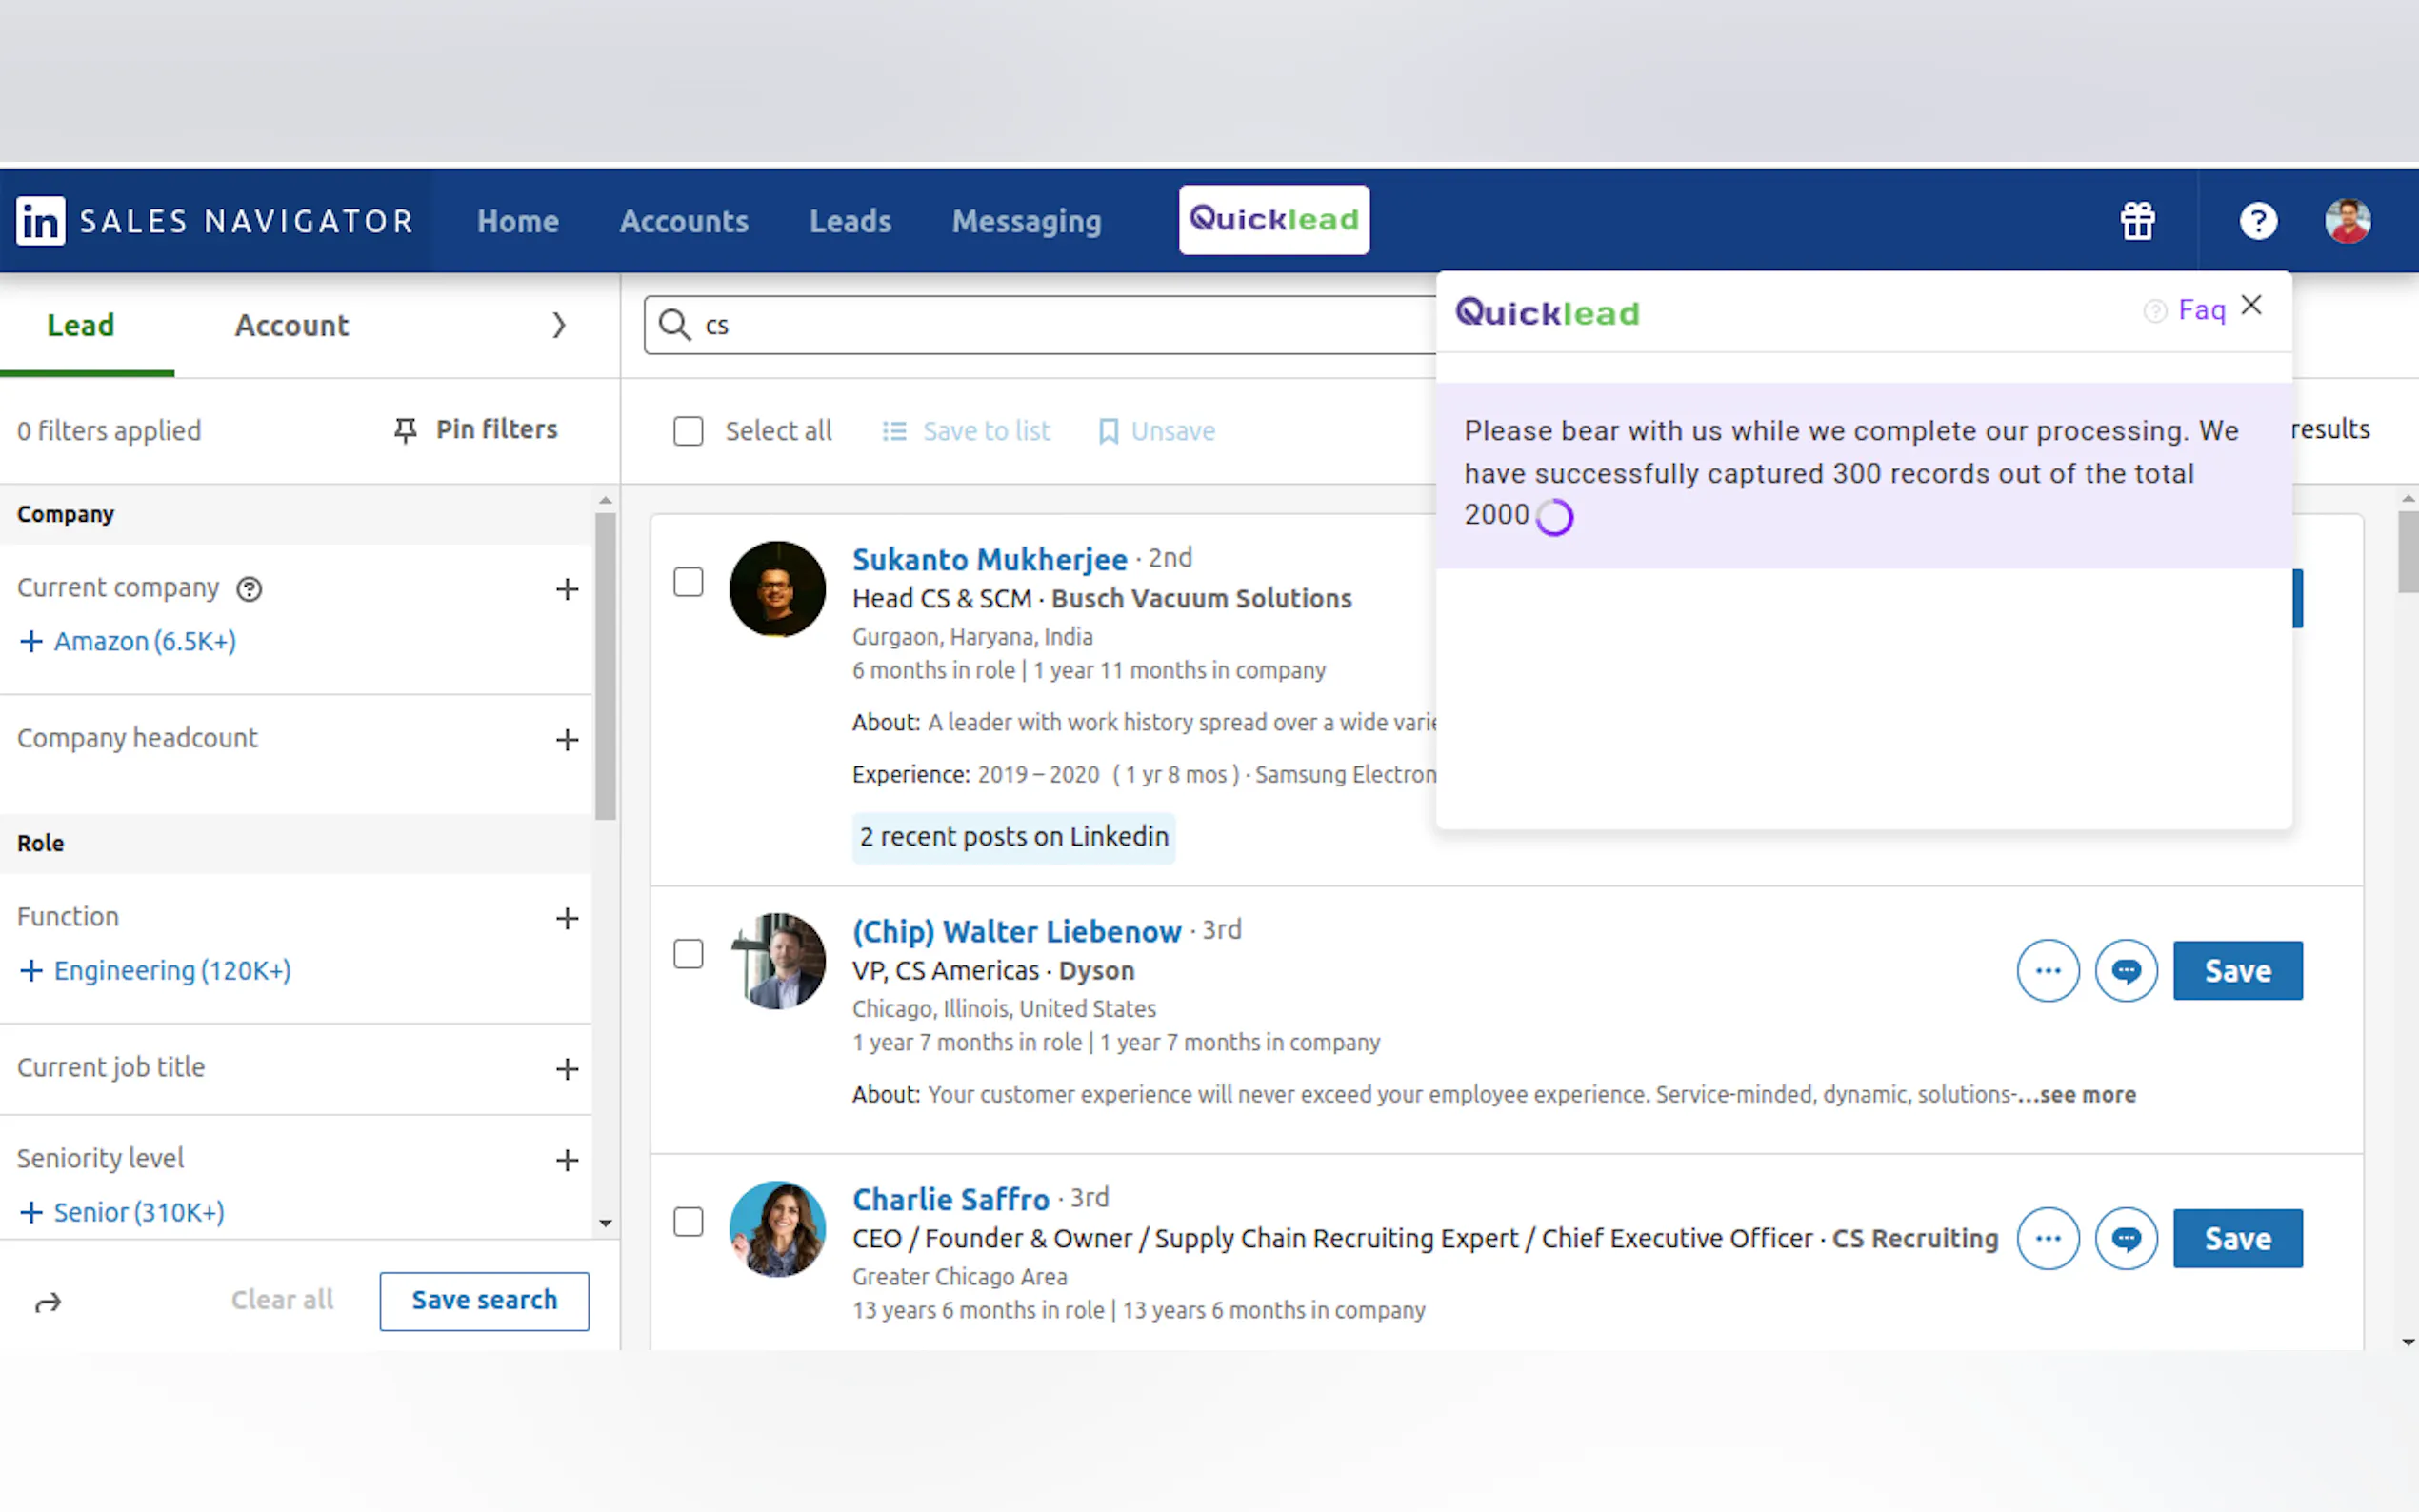Expand the Current company filter

coord(567,589)
